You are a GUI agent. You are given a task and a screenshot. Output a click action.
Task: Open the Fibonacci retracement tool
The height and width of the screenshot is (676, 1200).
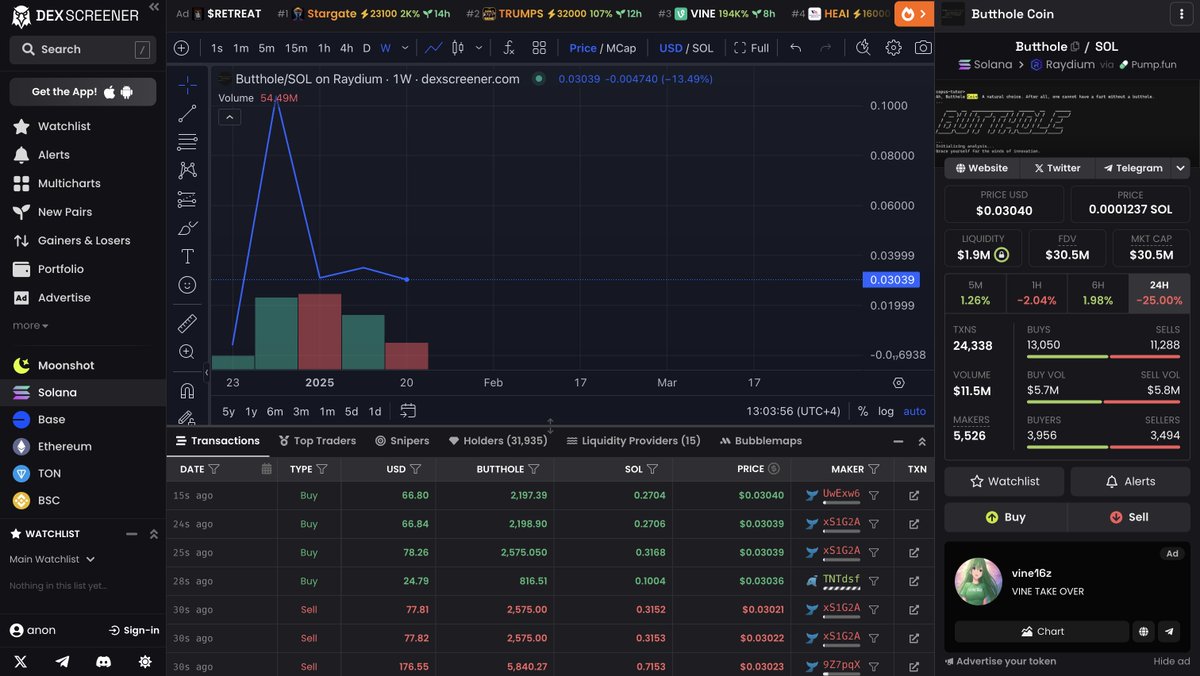[187, 142]
